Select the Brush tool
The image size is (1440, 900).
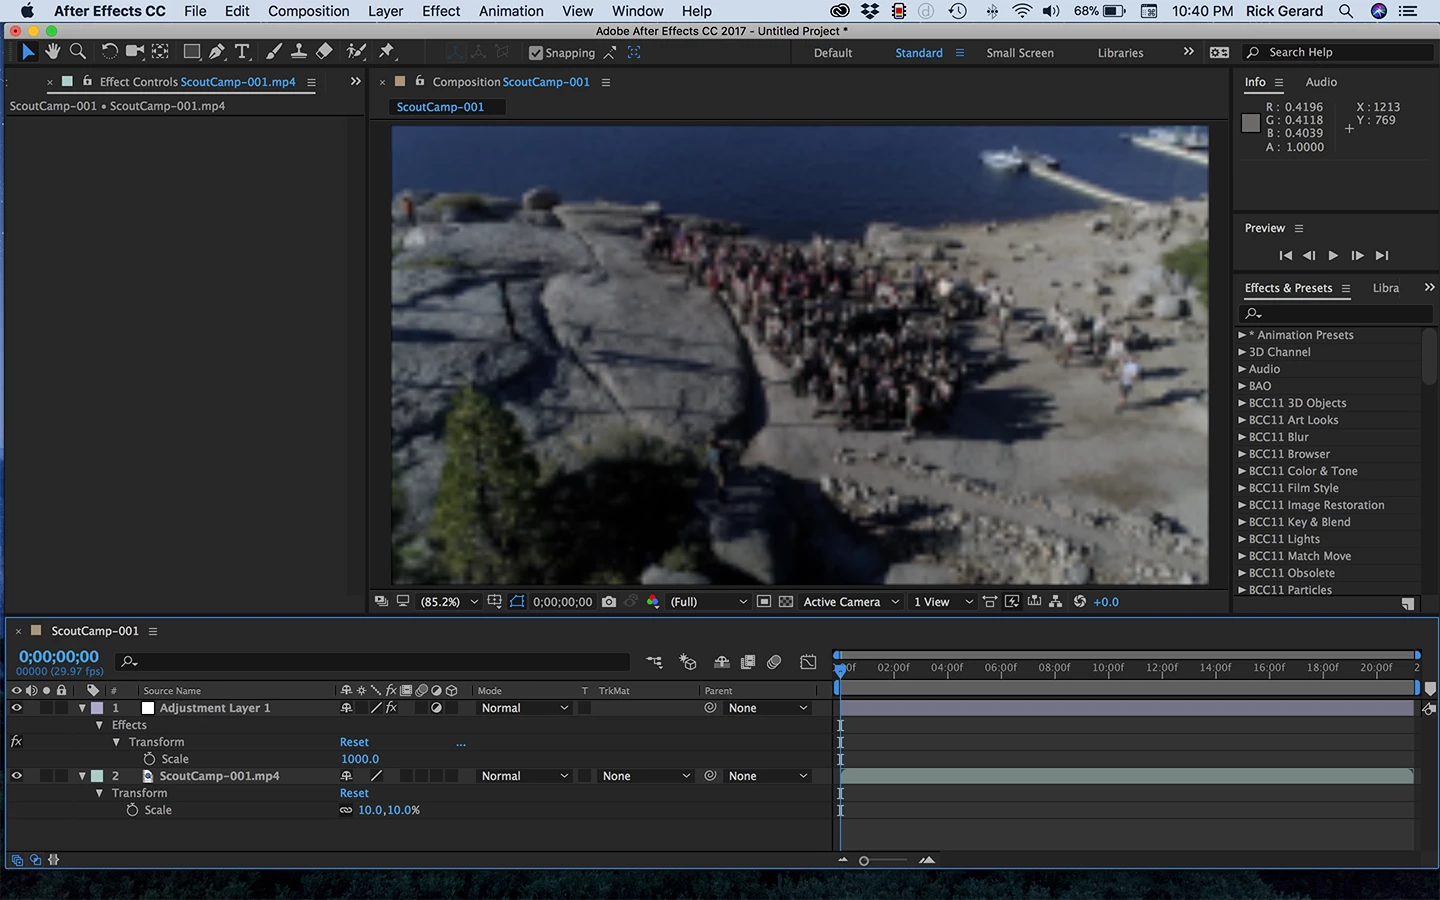click(273, 51)
